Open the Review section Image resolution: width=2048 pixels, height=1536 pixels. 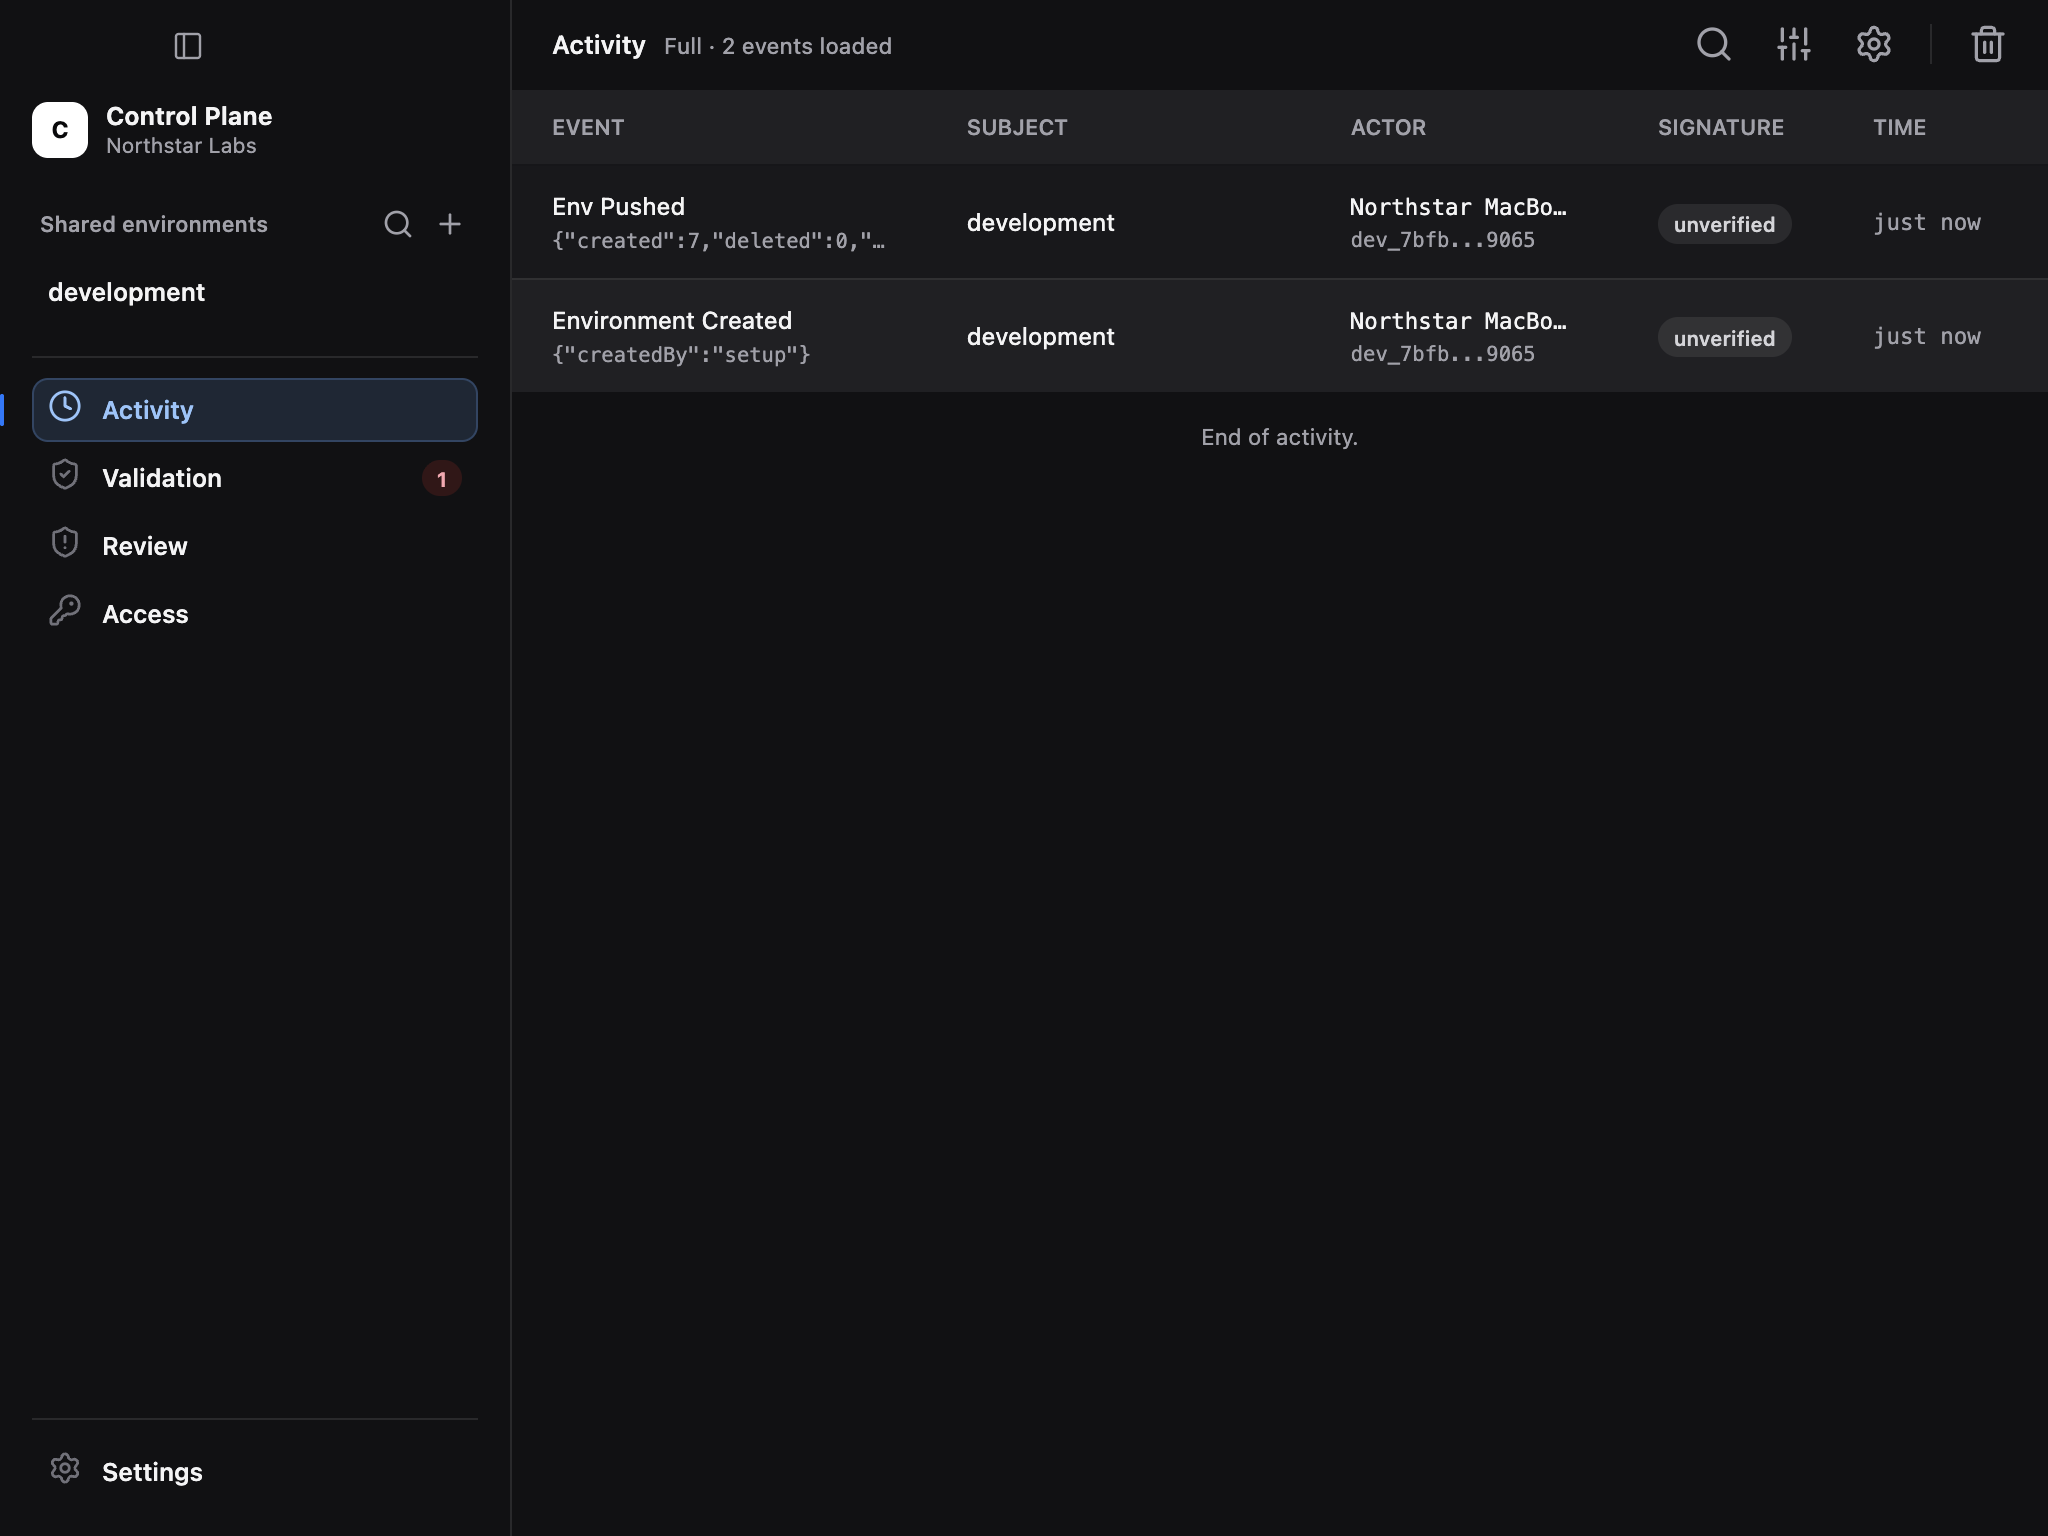[255, 546]
